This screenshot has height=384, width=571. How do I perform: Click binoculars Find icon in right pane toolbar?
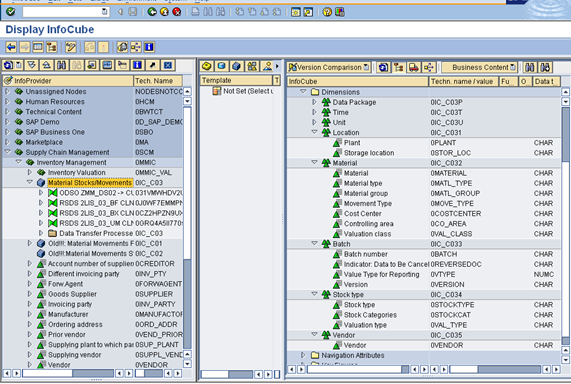tap(529, 67)
